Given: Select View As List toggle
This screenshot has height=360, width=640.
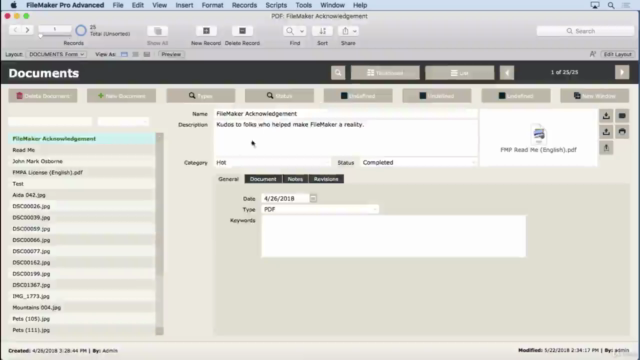Looking at the screenshot, I should [x=136, y=54].
